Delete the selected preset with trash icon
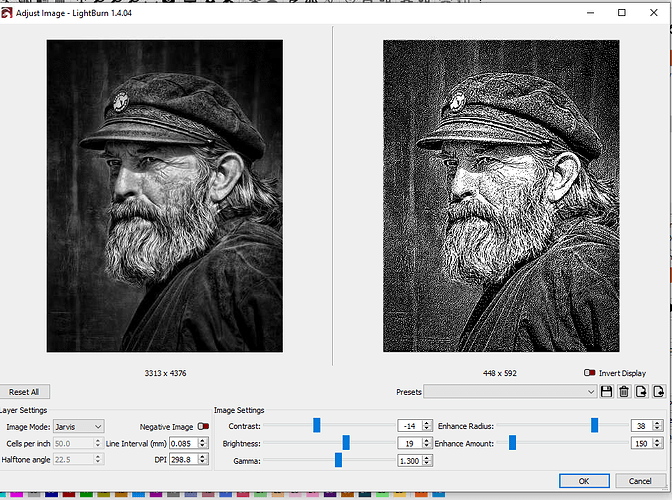 (x=624, y=392)
